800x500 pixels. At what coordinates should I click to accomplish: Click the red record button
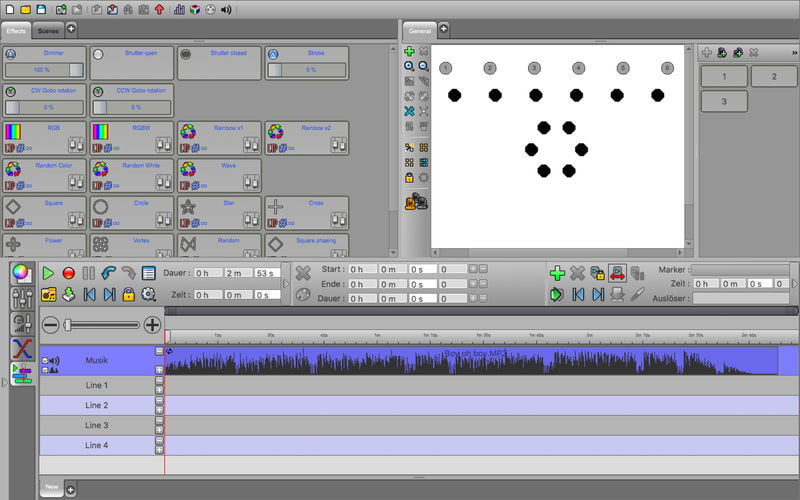pyautogui.click(x=68, y=273)
